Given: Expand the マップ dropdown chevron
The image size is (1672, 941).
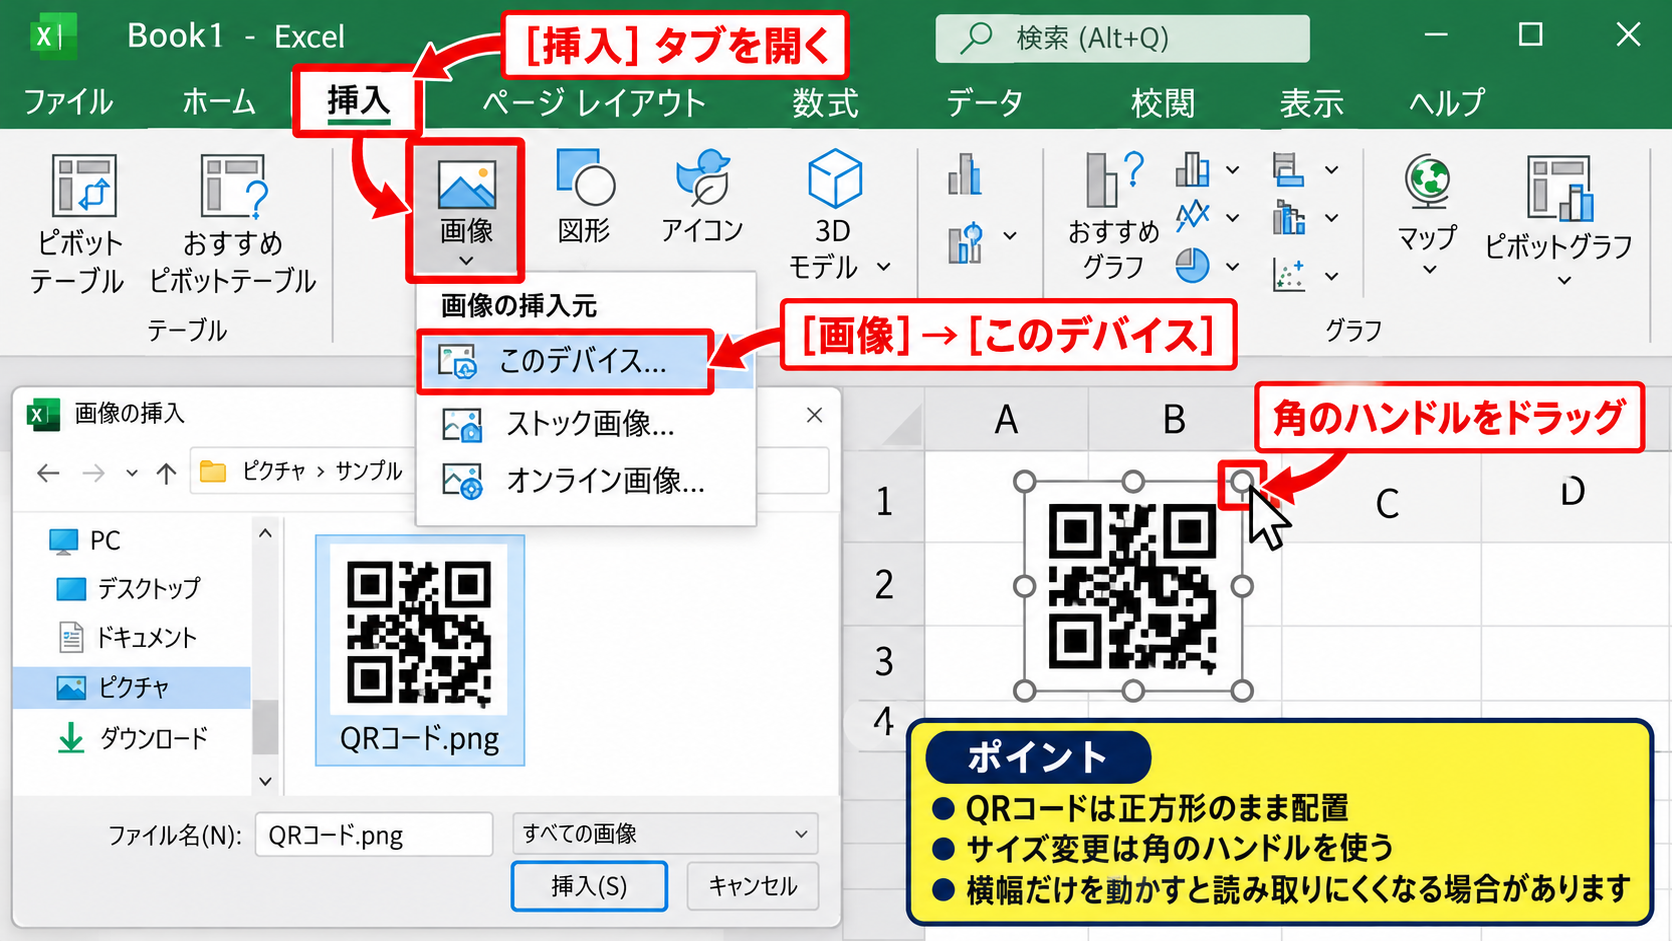Looking at the screenshot, I should 1429,269.
